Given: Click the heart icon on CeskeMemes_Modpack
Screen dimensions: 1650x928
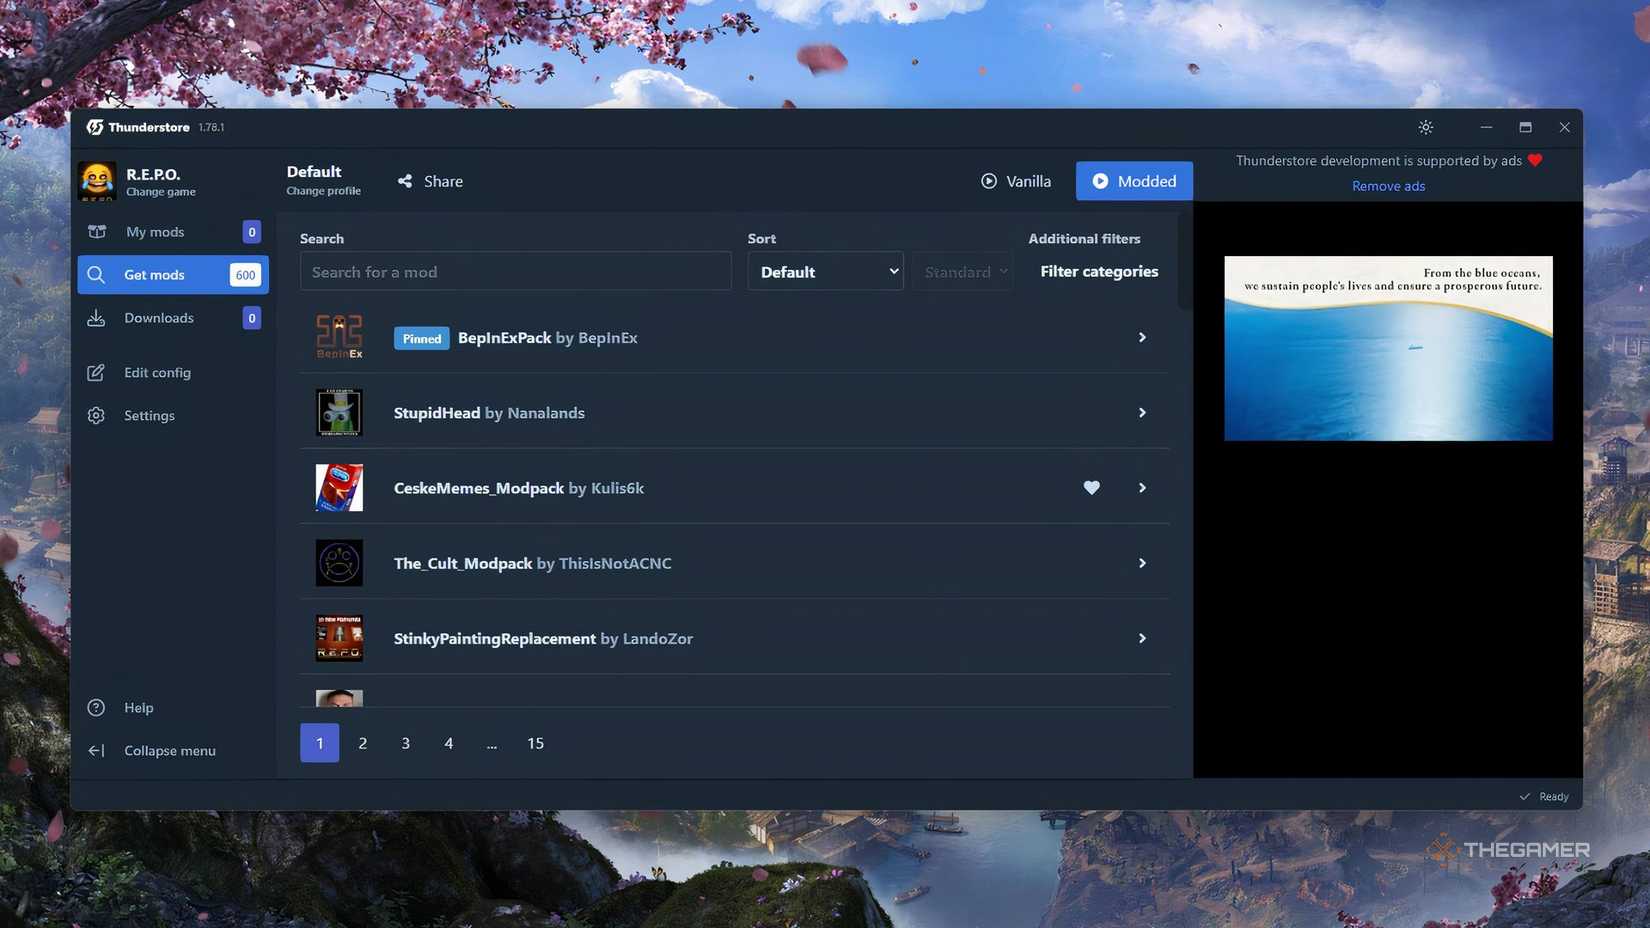Looking at the screenshot, I should tap(1091, 488).
